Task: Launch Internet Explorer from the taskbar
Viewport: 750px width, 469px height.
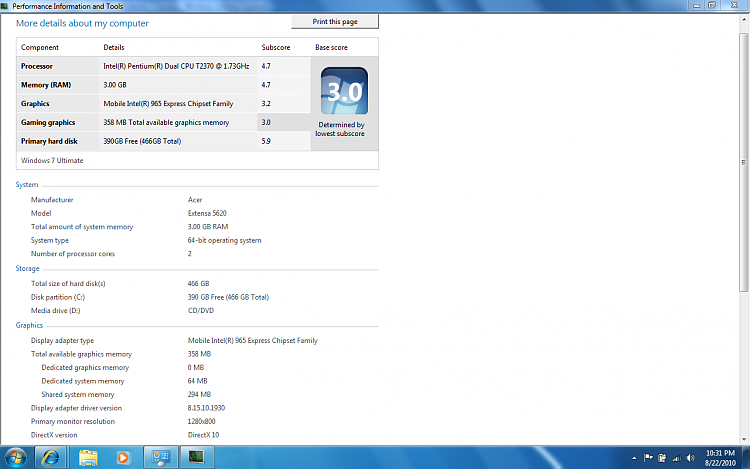Action: click(x=50, y=458)
